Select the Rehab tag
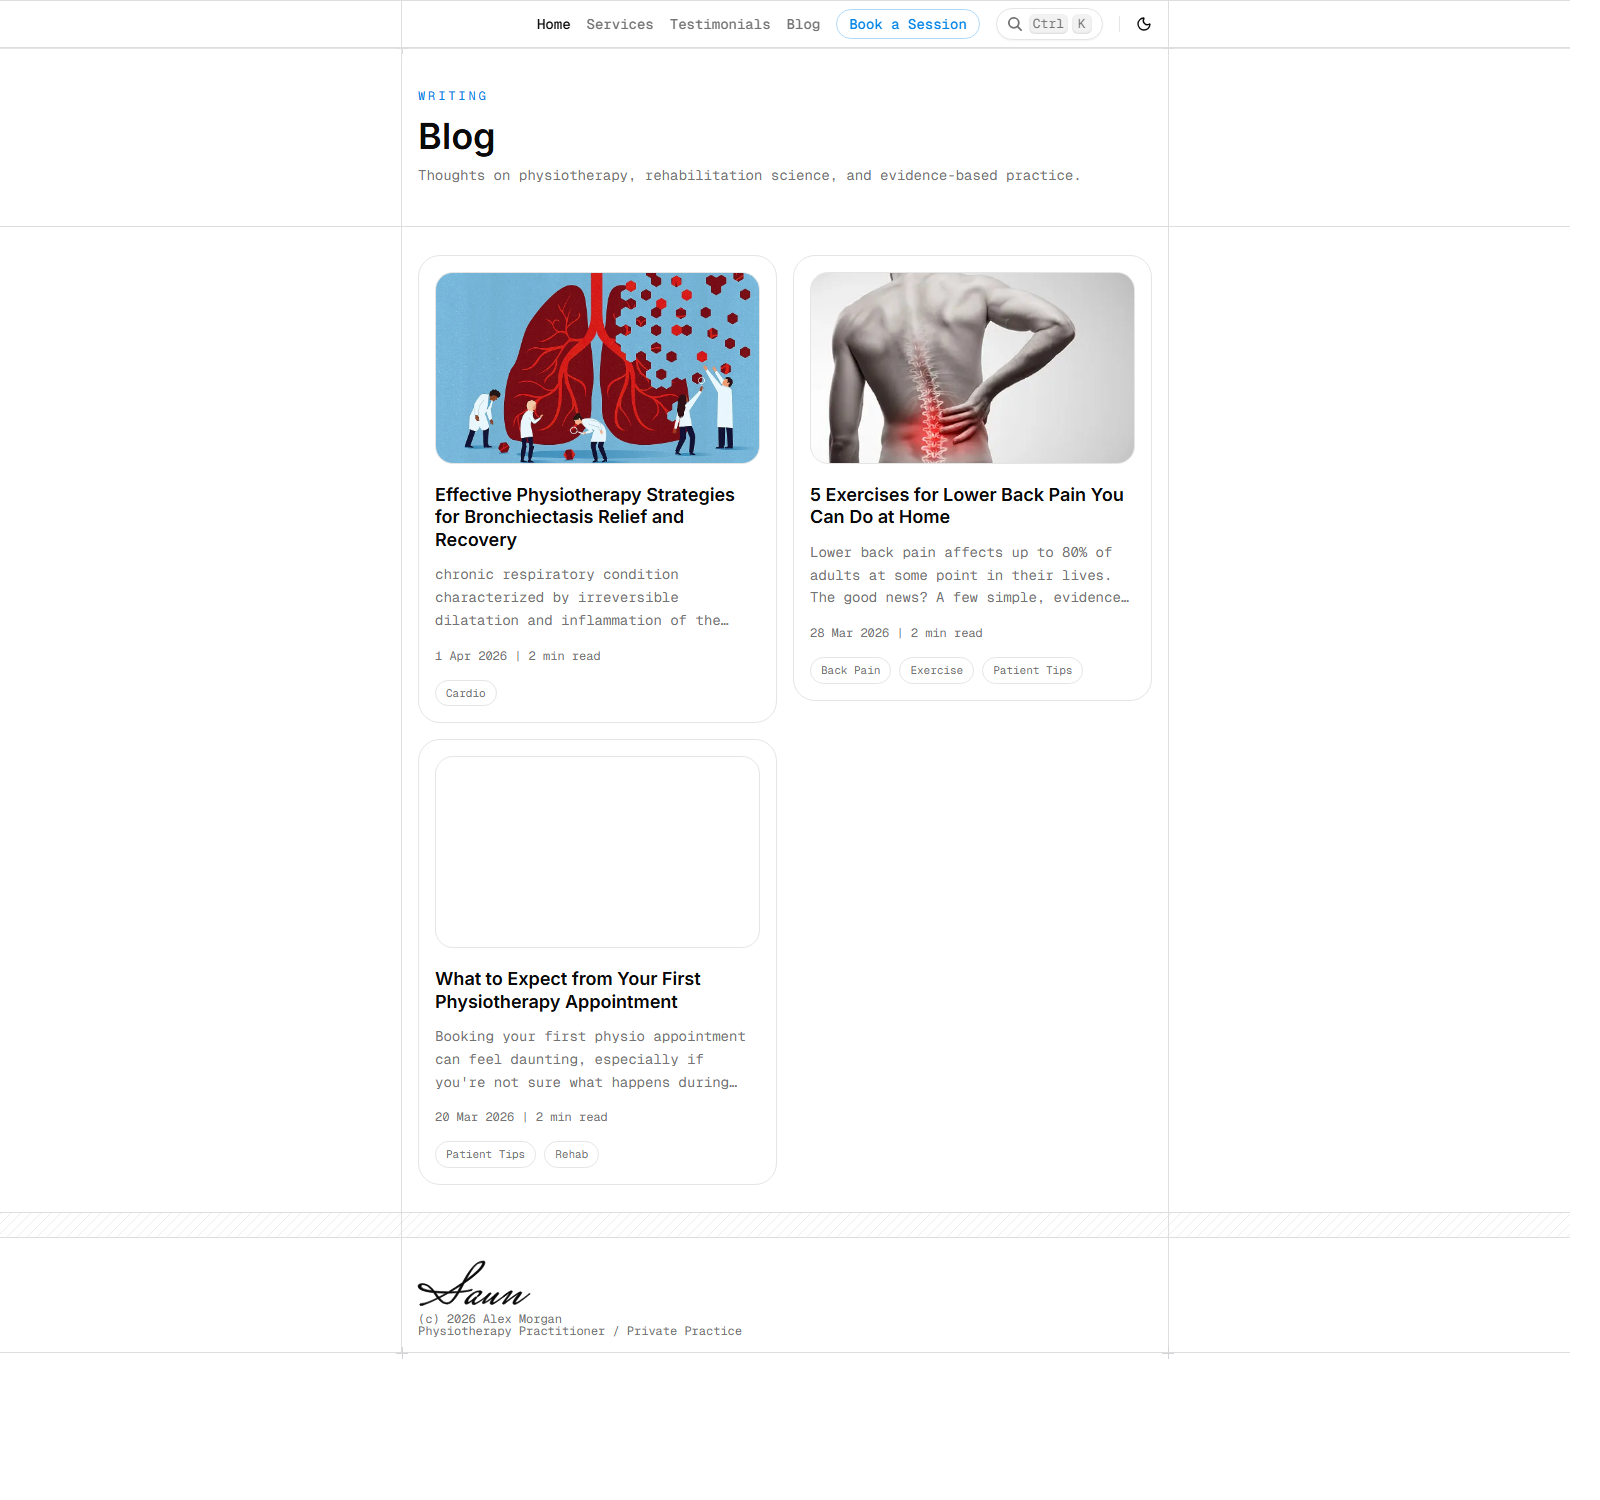1600x1500 pixels. click(x=571, y=1154)
